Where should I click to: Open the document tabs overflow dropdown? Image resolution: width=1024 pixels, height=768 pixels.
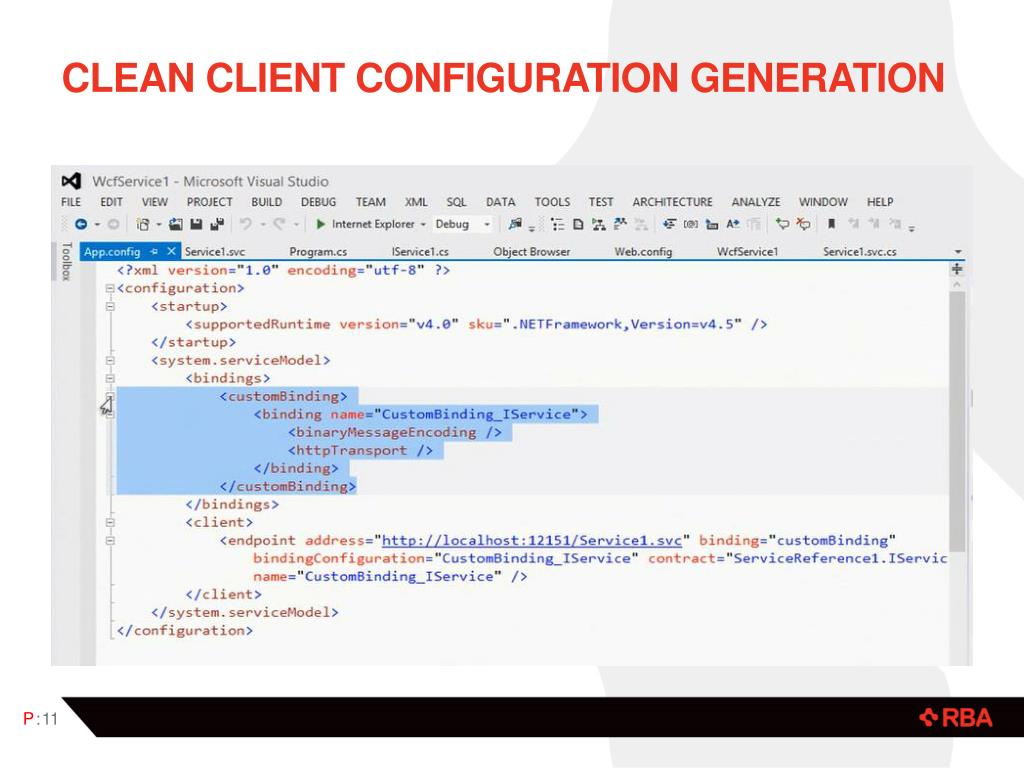(958, 251)
